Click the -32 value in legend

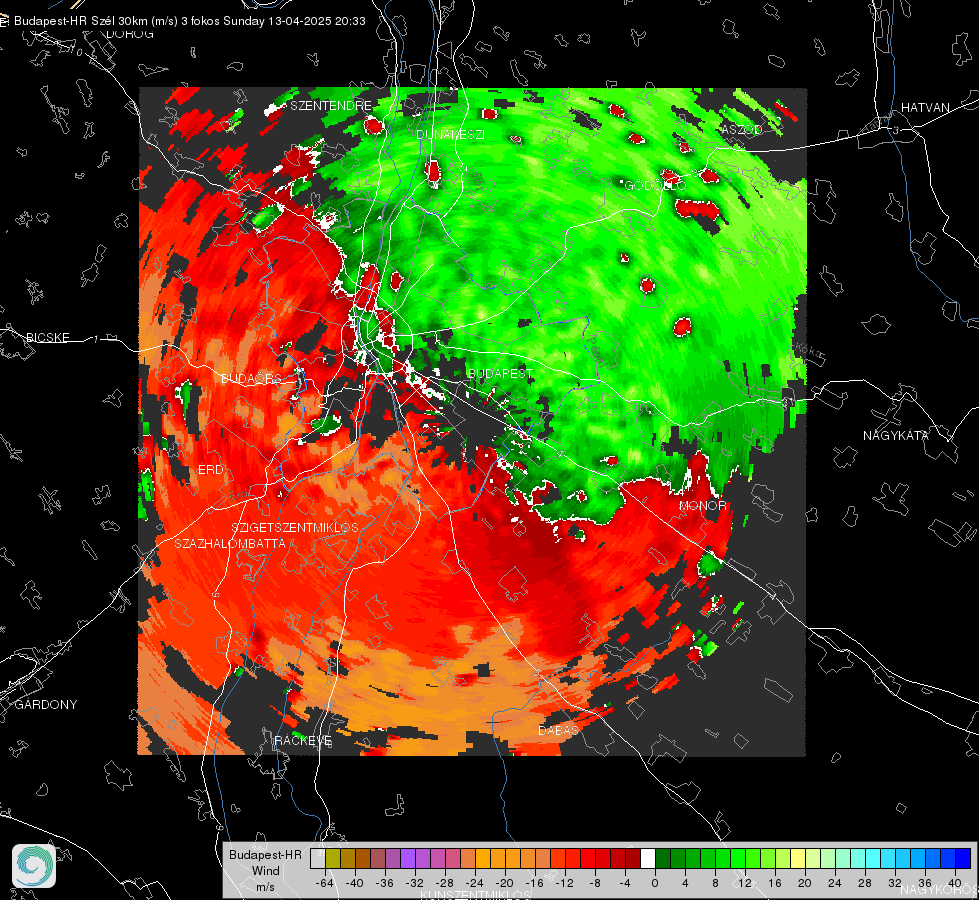[415, 883]
